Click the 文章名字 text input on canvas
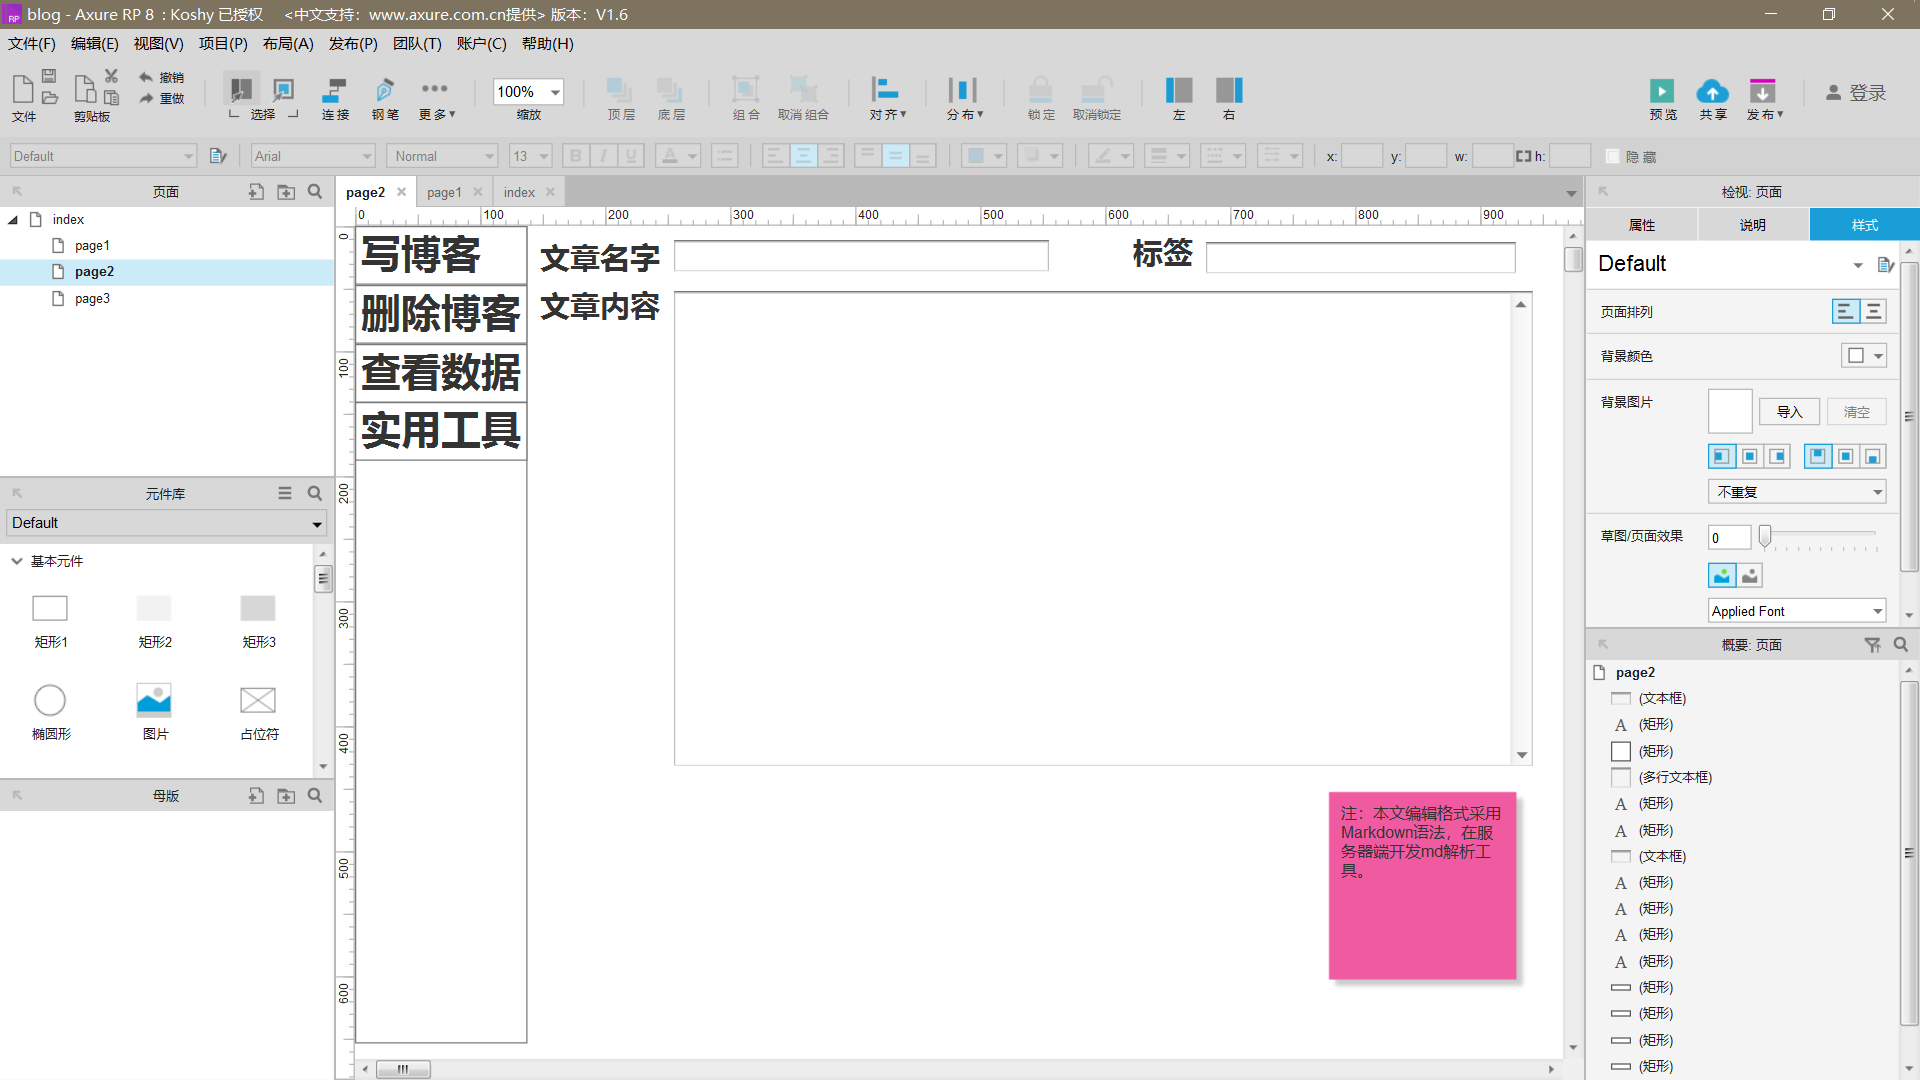The width and height of the screenshot is (1920, 1080). click(x=861, y=256)
